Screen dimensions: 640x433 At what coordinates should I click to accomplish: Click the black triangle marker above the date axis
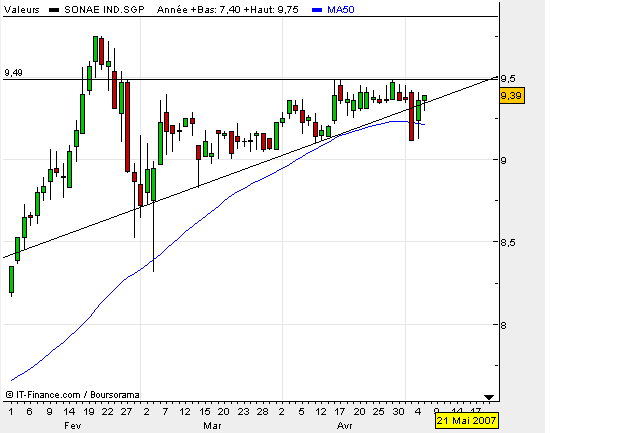tap(489, 397)
